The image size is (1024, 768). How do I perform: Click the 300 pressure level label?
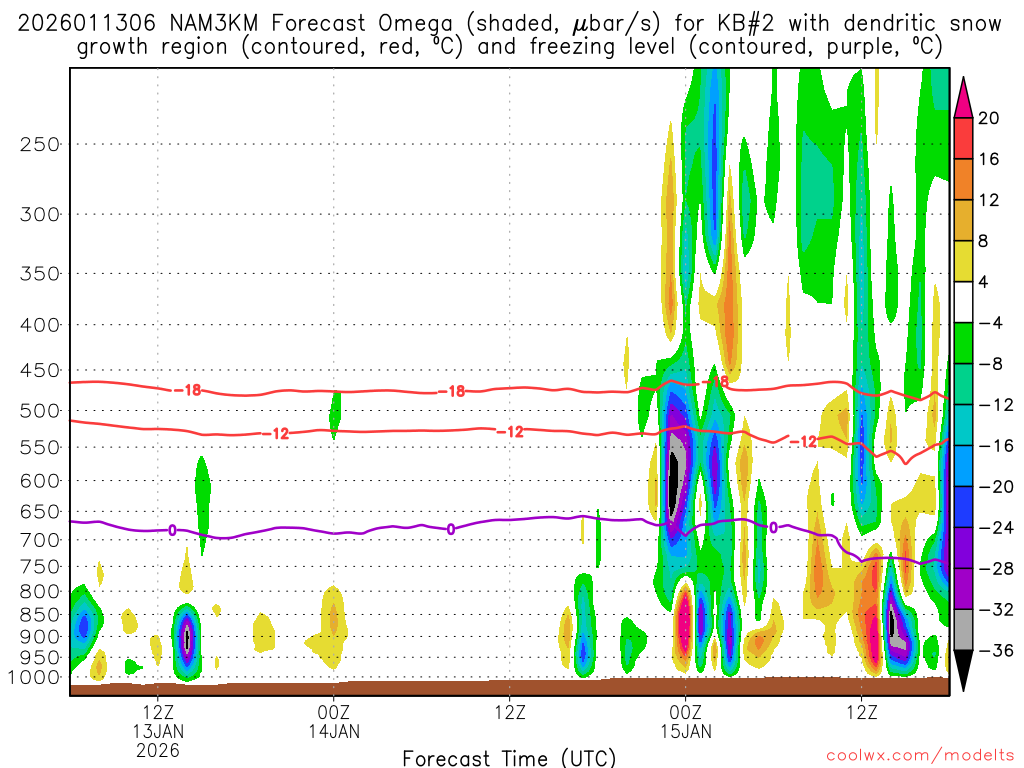click(x=40, y=214)
